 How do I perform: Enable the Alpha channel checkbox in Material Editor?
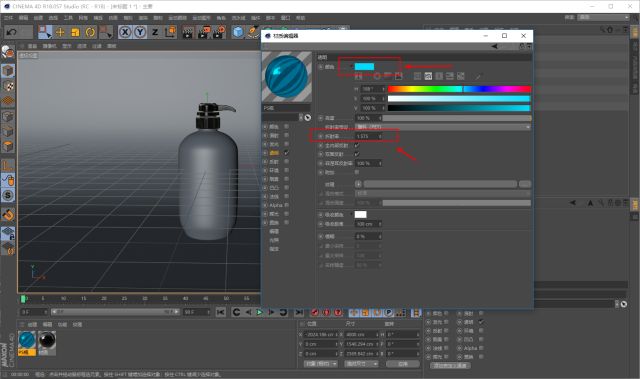pos(287,205)
